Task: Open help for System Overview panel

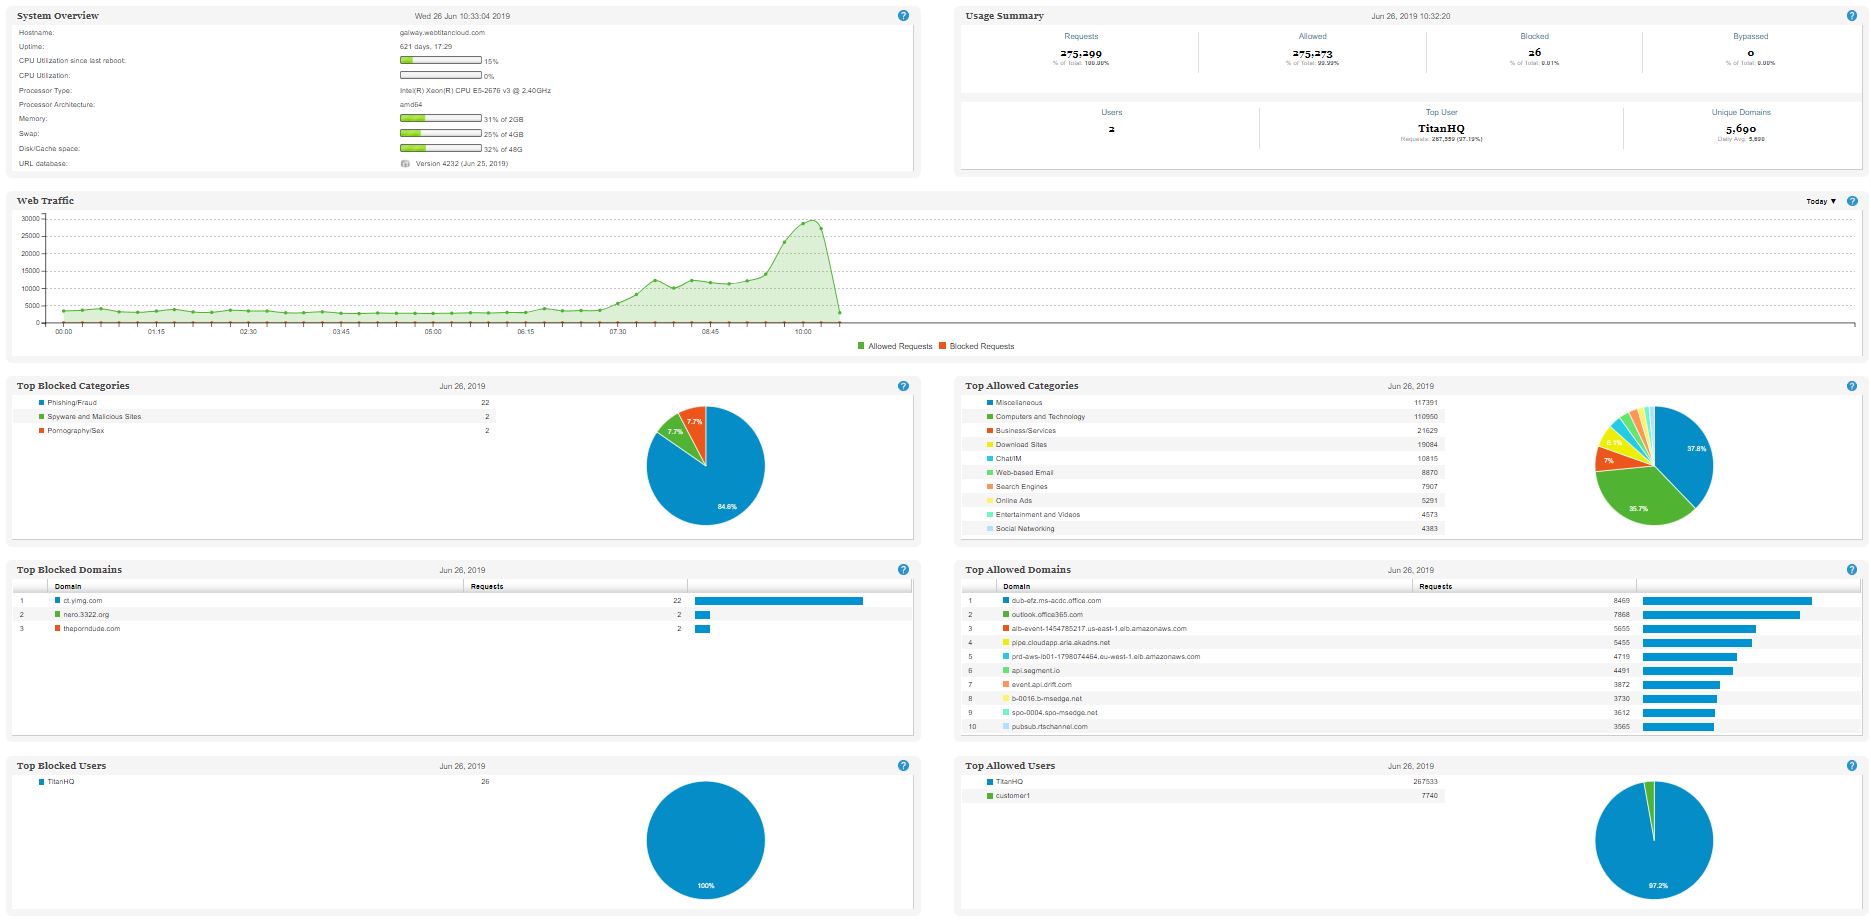Action: 903,16
